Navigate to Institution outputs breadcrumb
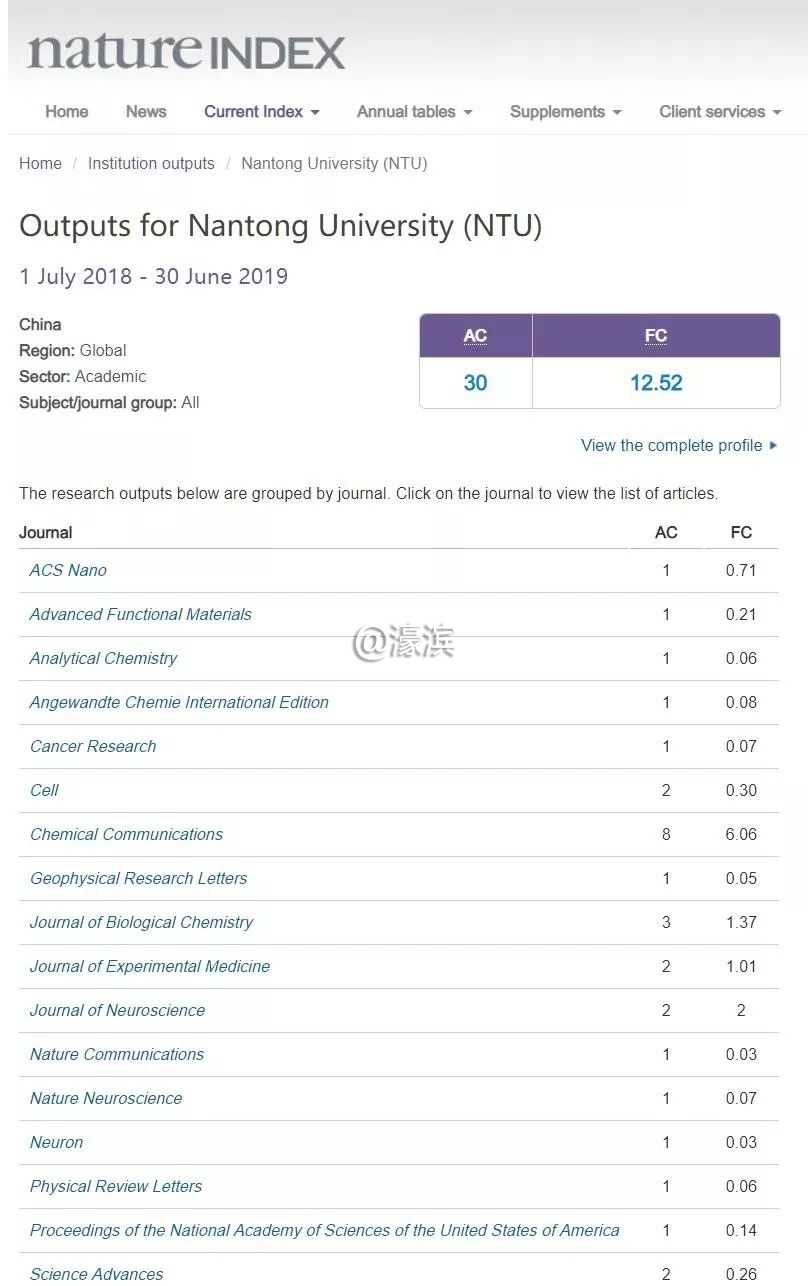Image resolution: width=808 pixels, height=1286 pixels. point(151,163)
